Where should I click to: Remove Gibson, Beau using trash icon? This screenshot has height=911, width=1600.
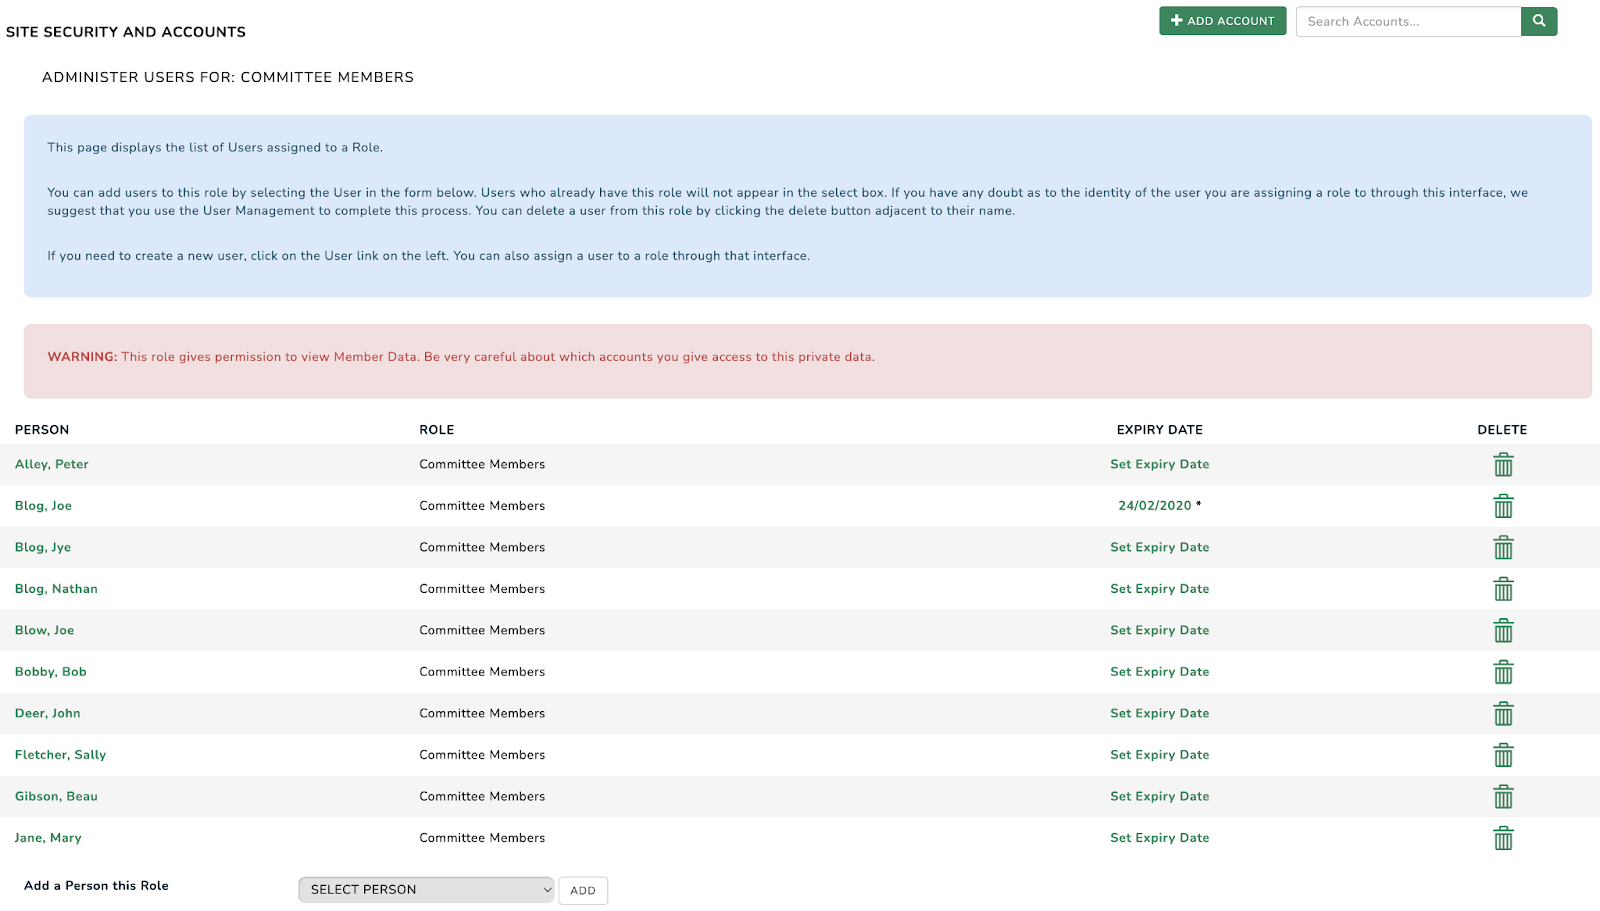(x=1502, y=797)
